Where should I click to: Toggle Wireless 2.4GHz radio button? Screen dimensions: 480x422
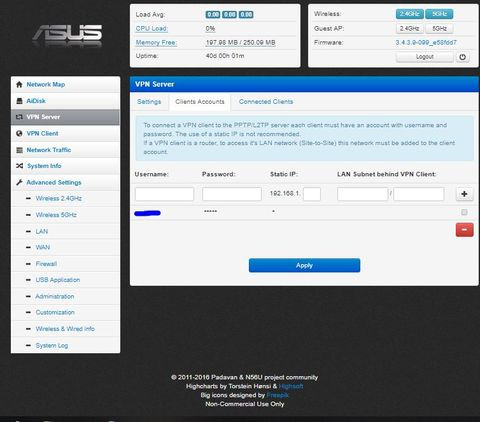(409, 14)
